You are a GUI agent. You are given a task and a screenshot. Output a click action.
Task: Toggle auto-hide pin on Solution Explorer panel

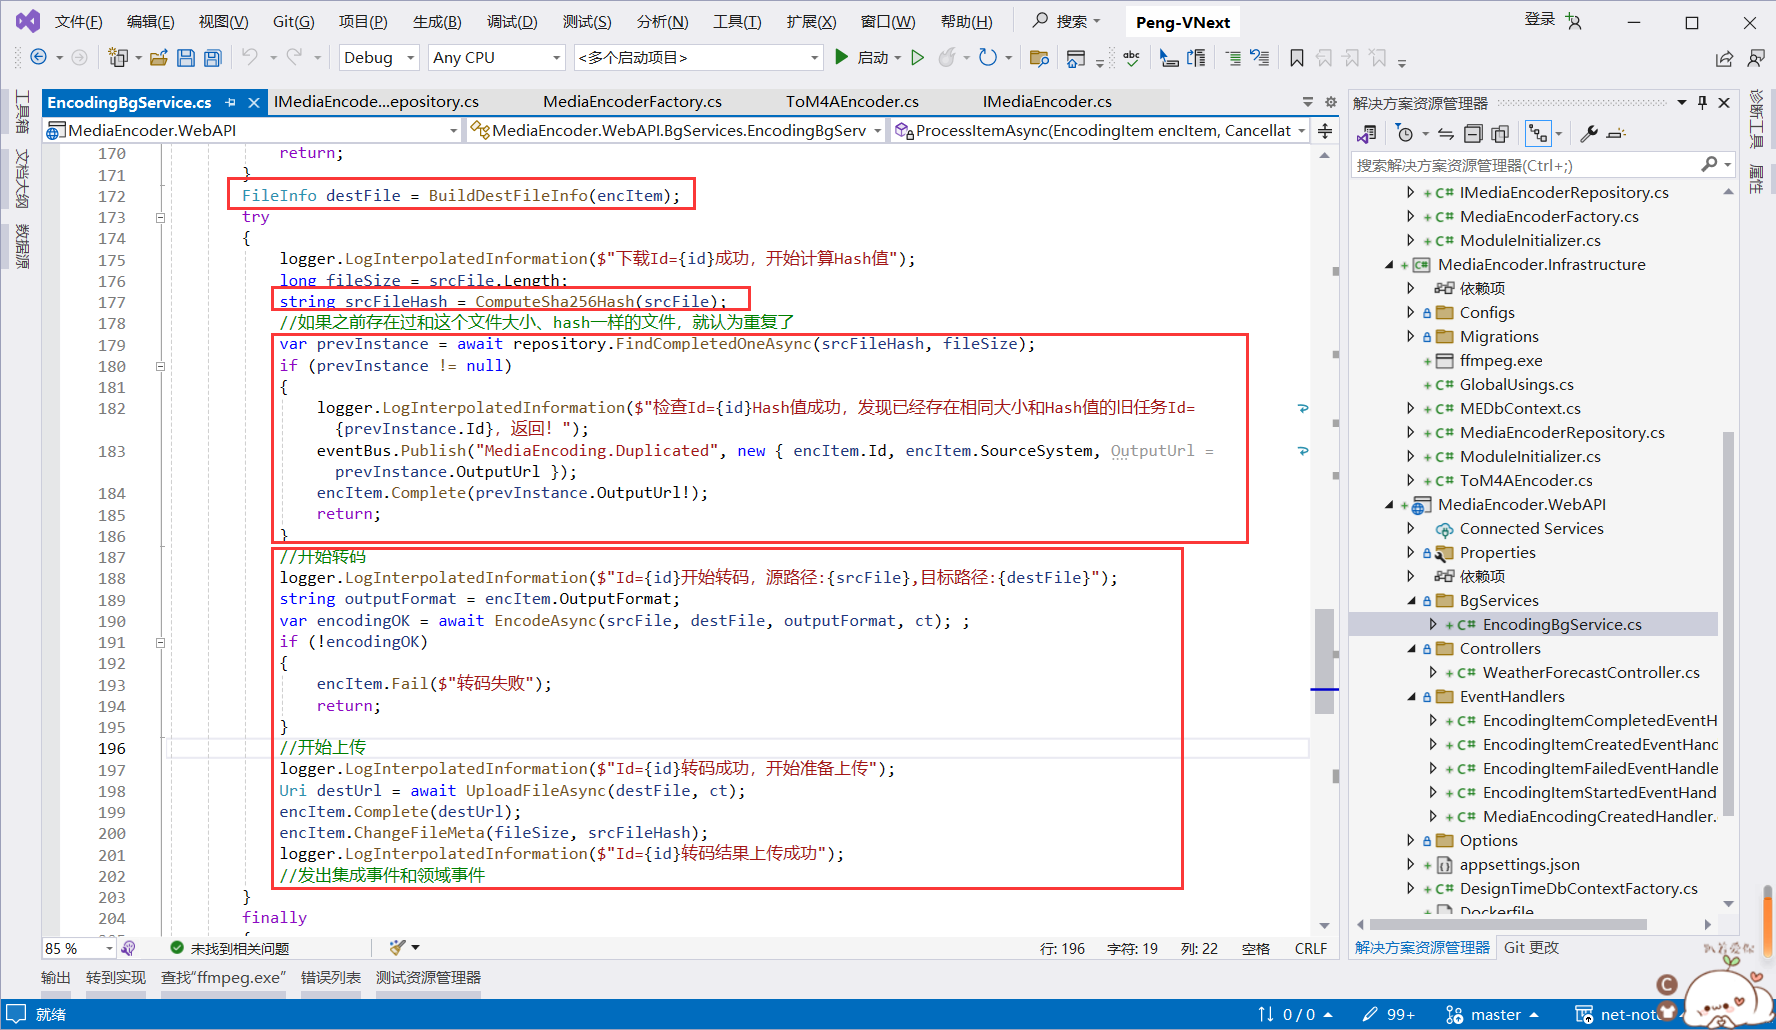[x=1703, y=102]
